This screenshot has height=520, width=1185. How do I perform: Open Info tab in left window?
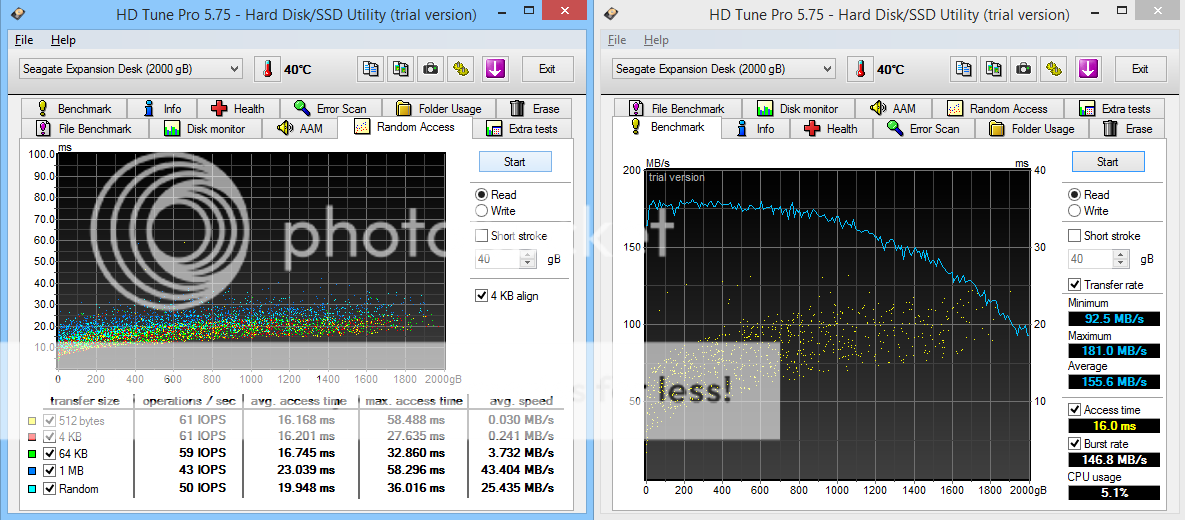click(x=164, y=109)
